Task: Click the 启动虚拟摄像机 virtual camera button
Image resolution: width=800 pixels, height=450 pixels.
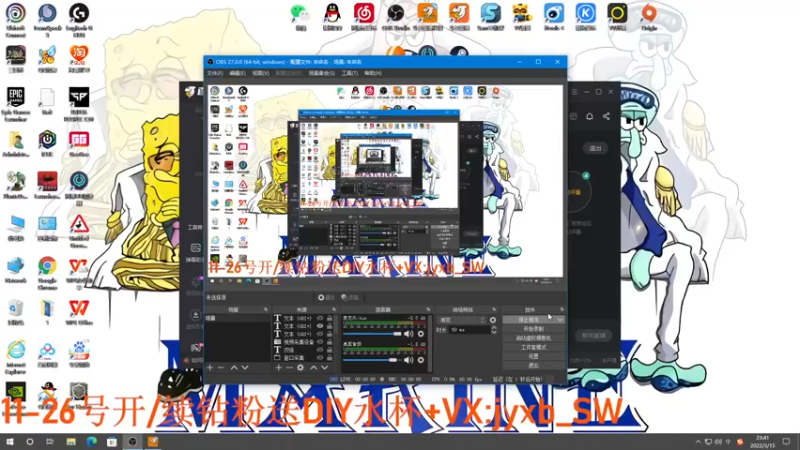Action: 534,338
